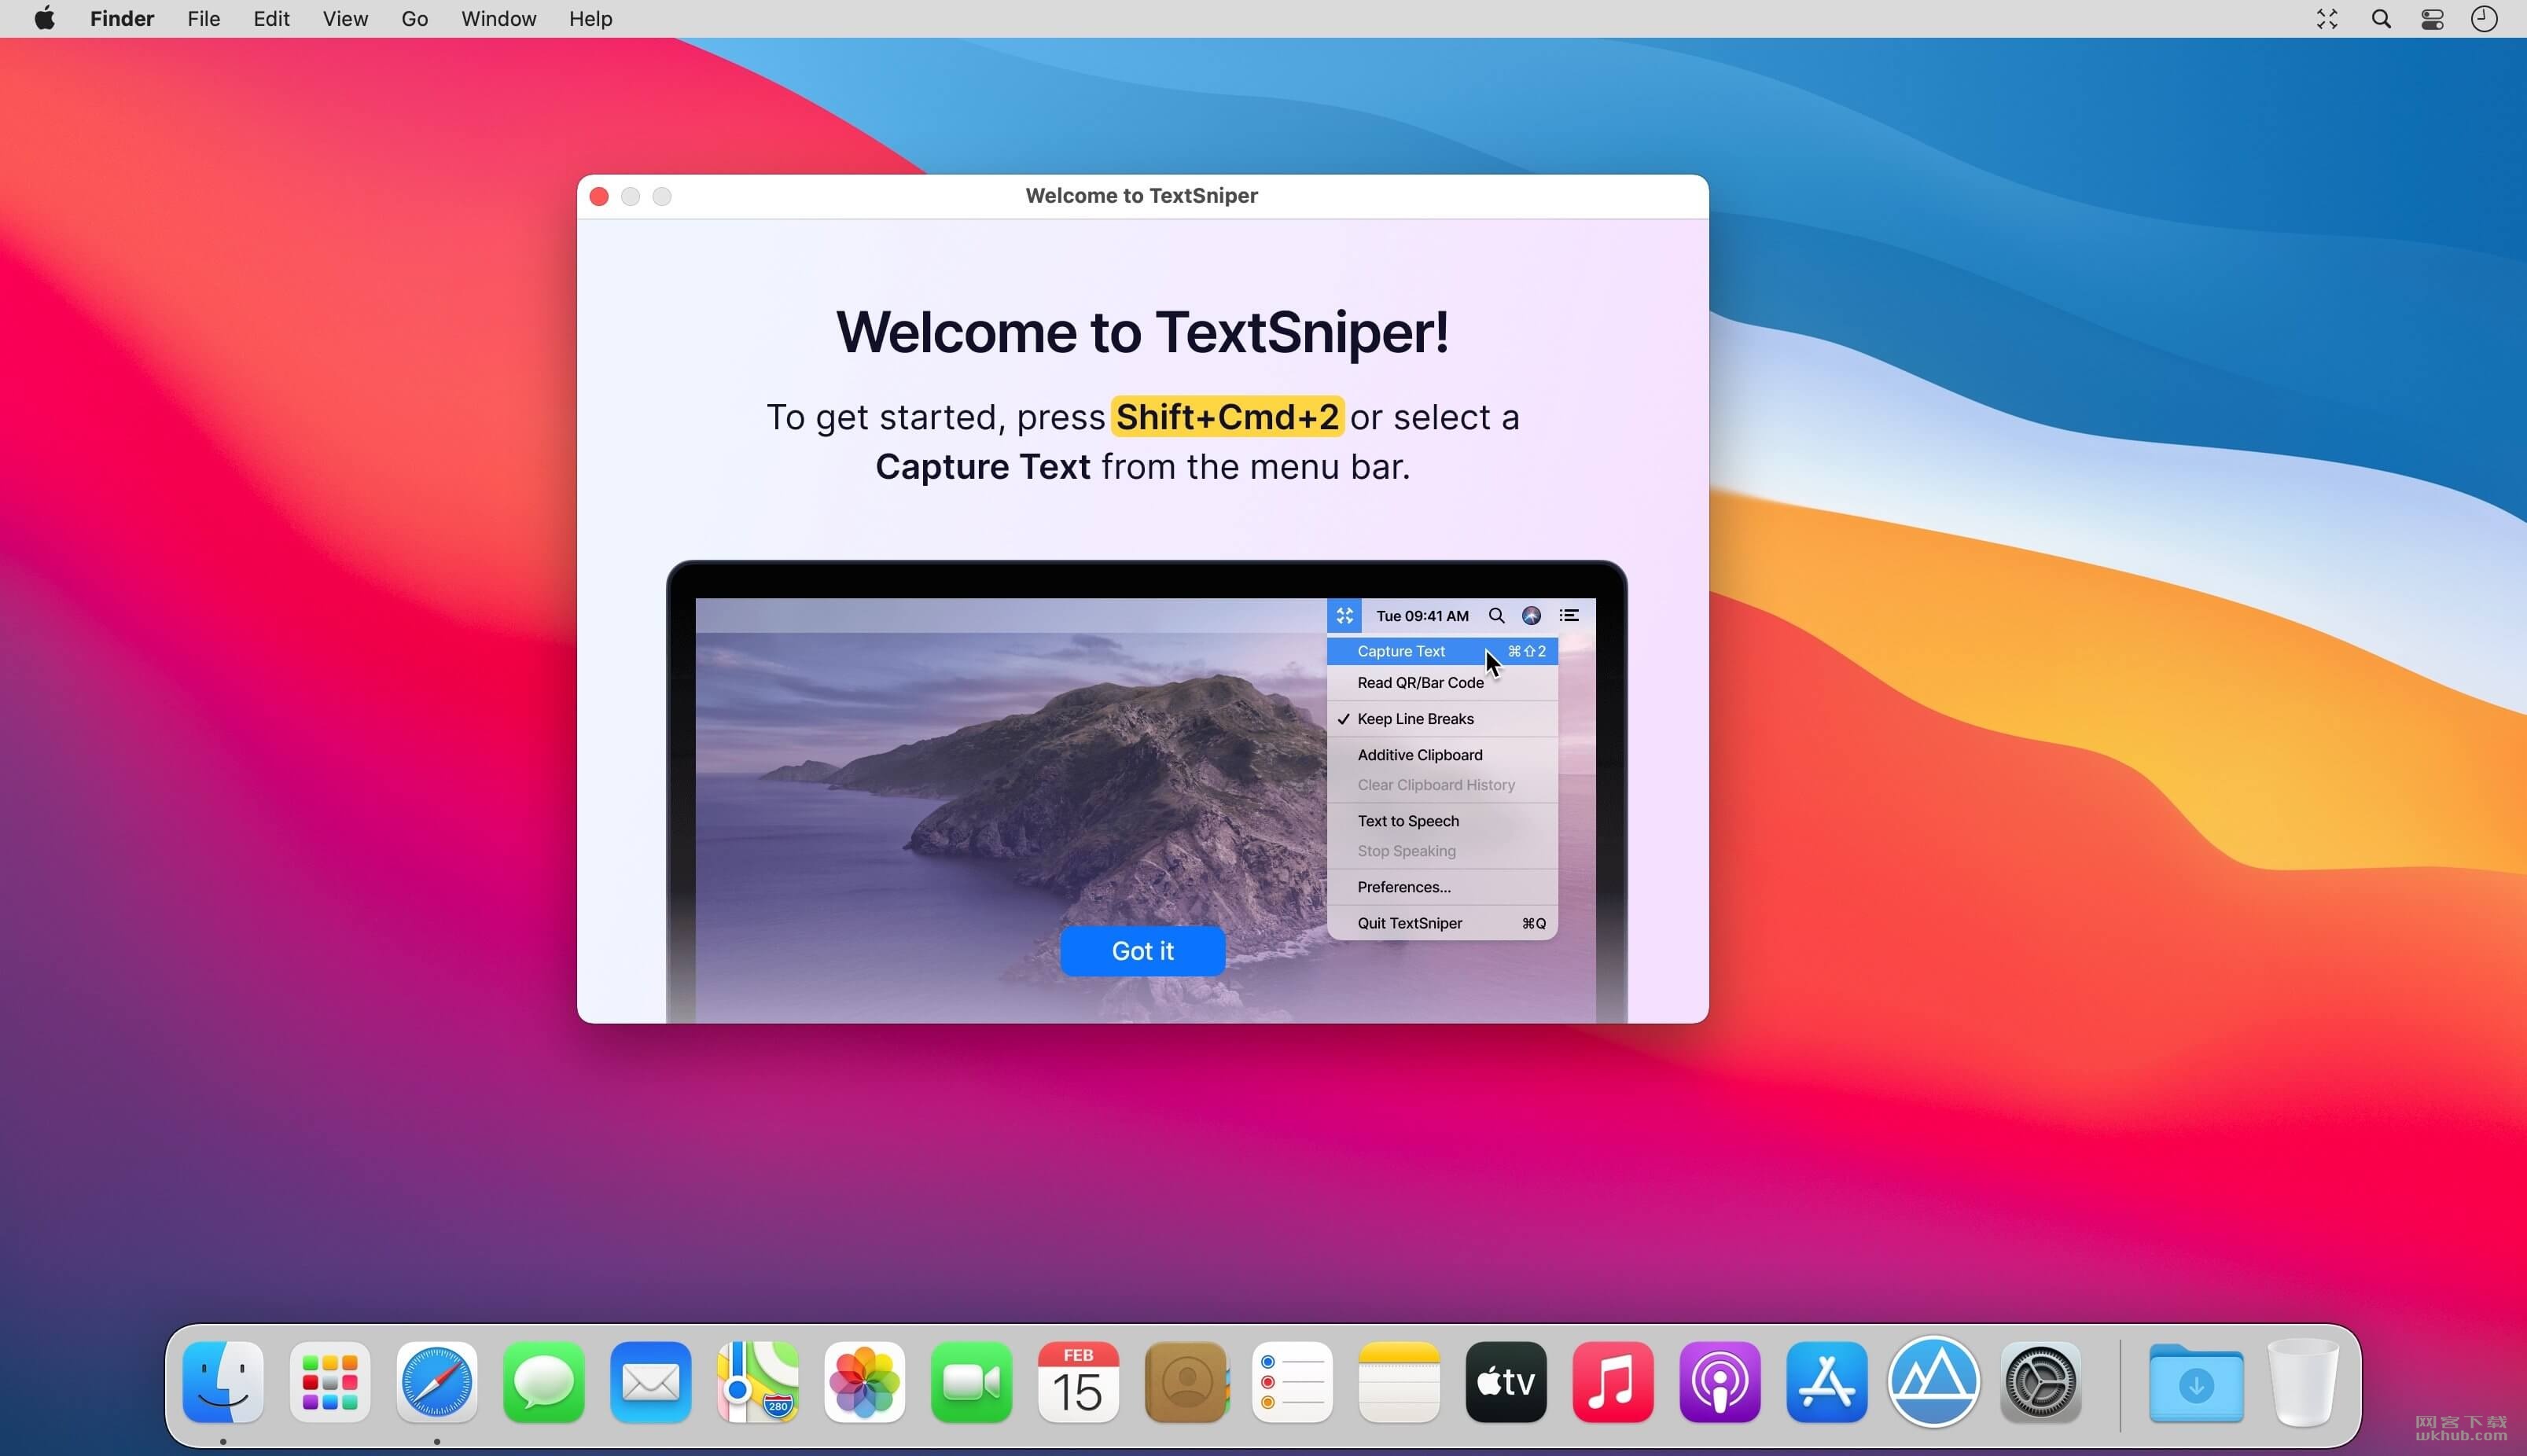
Task: Click the highlighted Shift+Cmd+2 shortcut text
Action: point(1227,417)
